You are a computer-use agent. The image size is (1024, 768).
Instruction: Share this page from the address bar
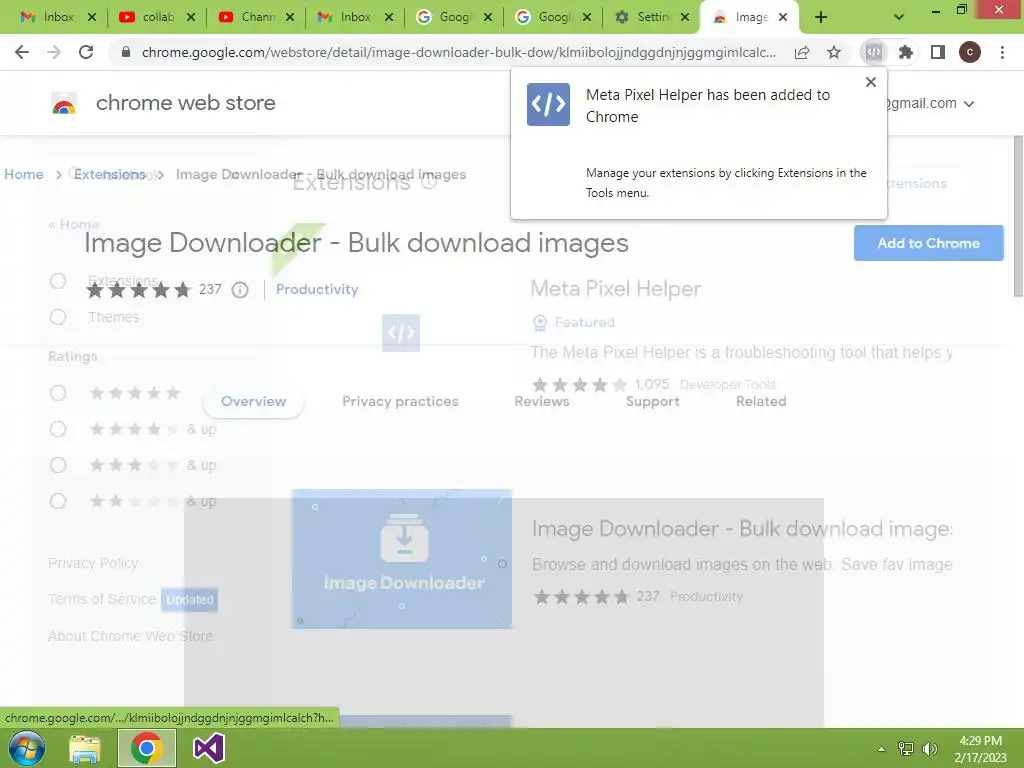(802, 52)
